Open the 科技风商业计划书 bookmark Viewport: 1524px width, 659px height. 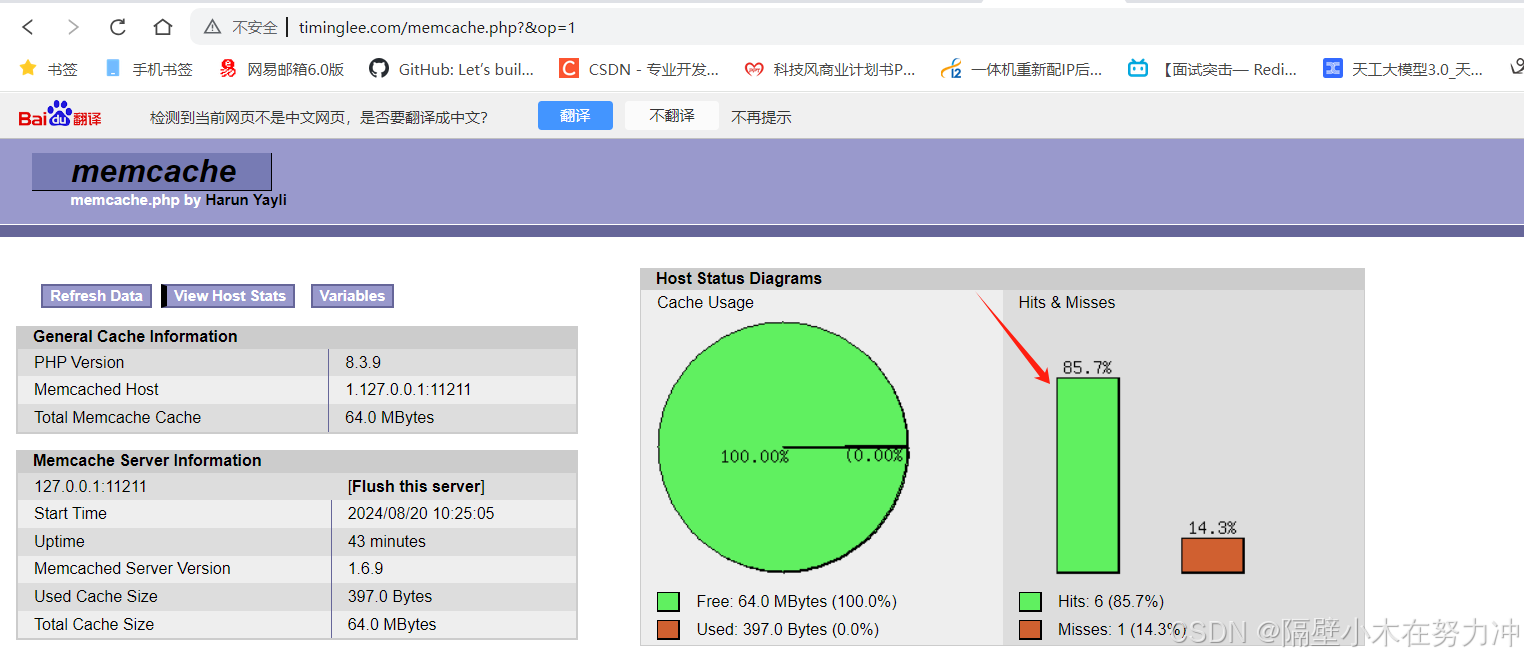click(x=830, y=69)
